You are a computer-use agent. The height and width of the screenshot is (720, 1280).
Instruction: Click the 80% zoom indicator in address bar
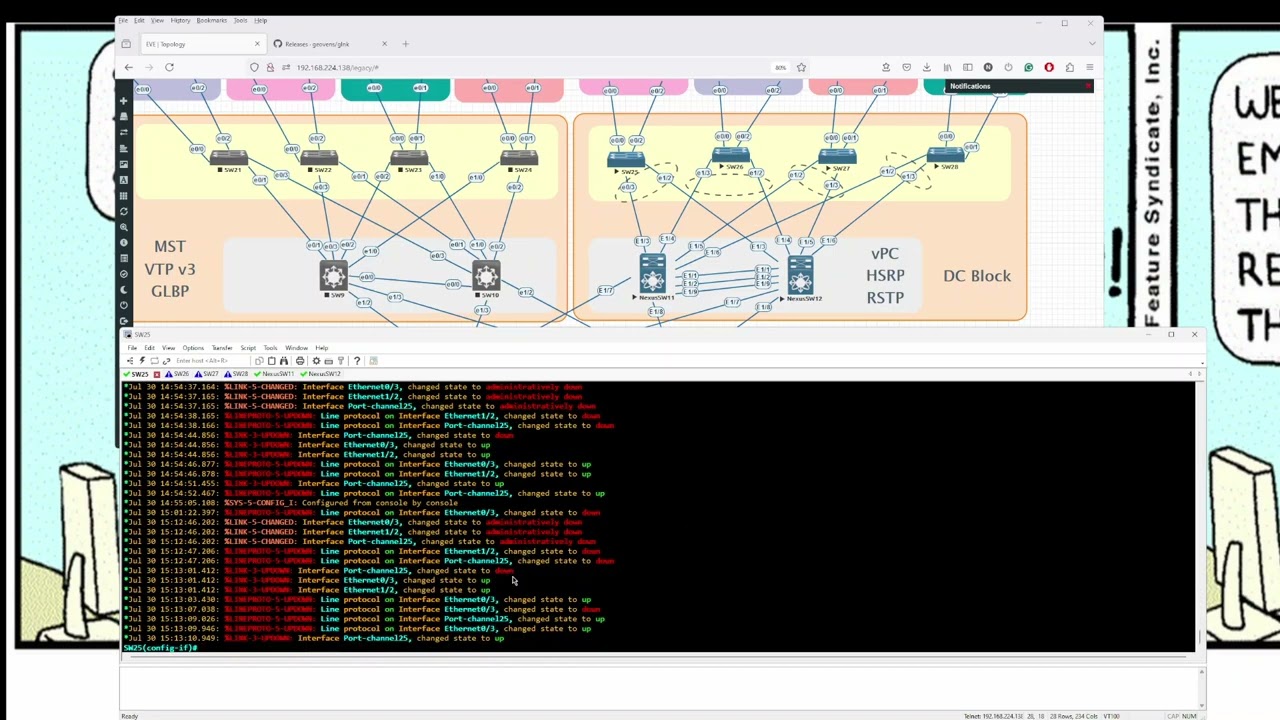780,67
